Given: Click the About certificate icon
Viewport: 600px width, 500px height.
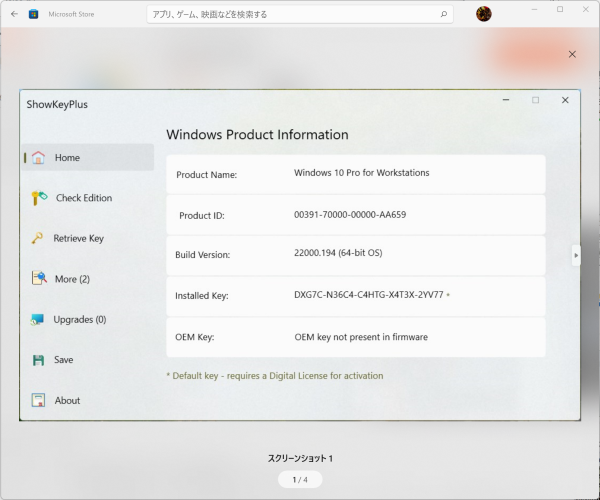Looking at the screenshot, I should click(38, 400).
